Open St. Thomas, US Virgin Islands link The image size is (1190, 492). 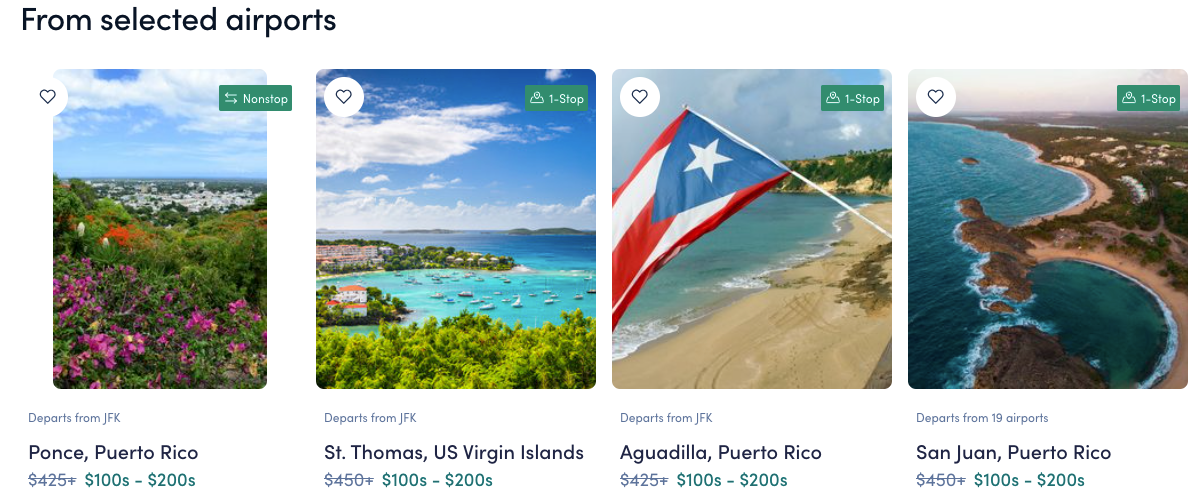(x=454, y=453)
